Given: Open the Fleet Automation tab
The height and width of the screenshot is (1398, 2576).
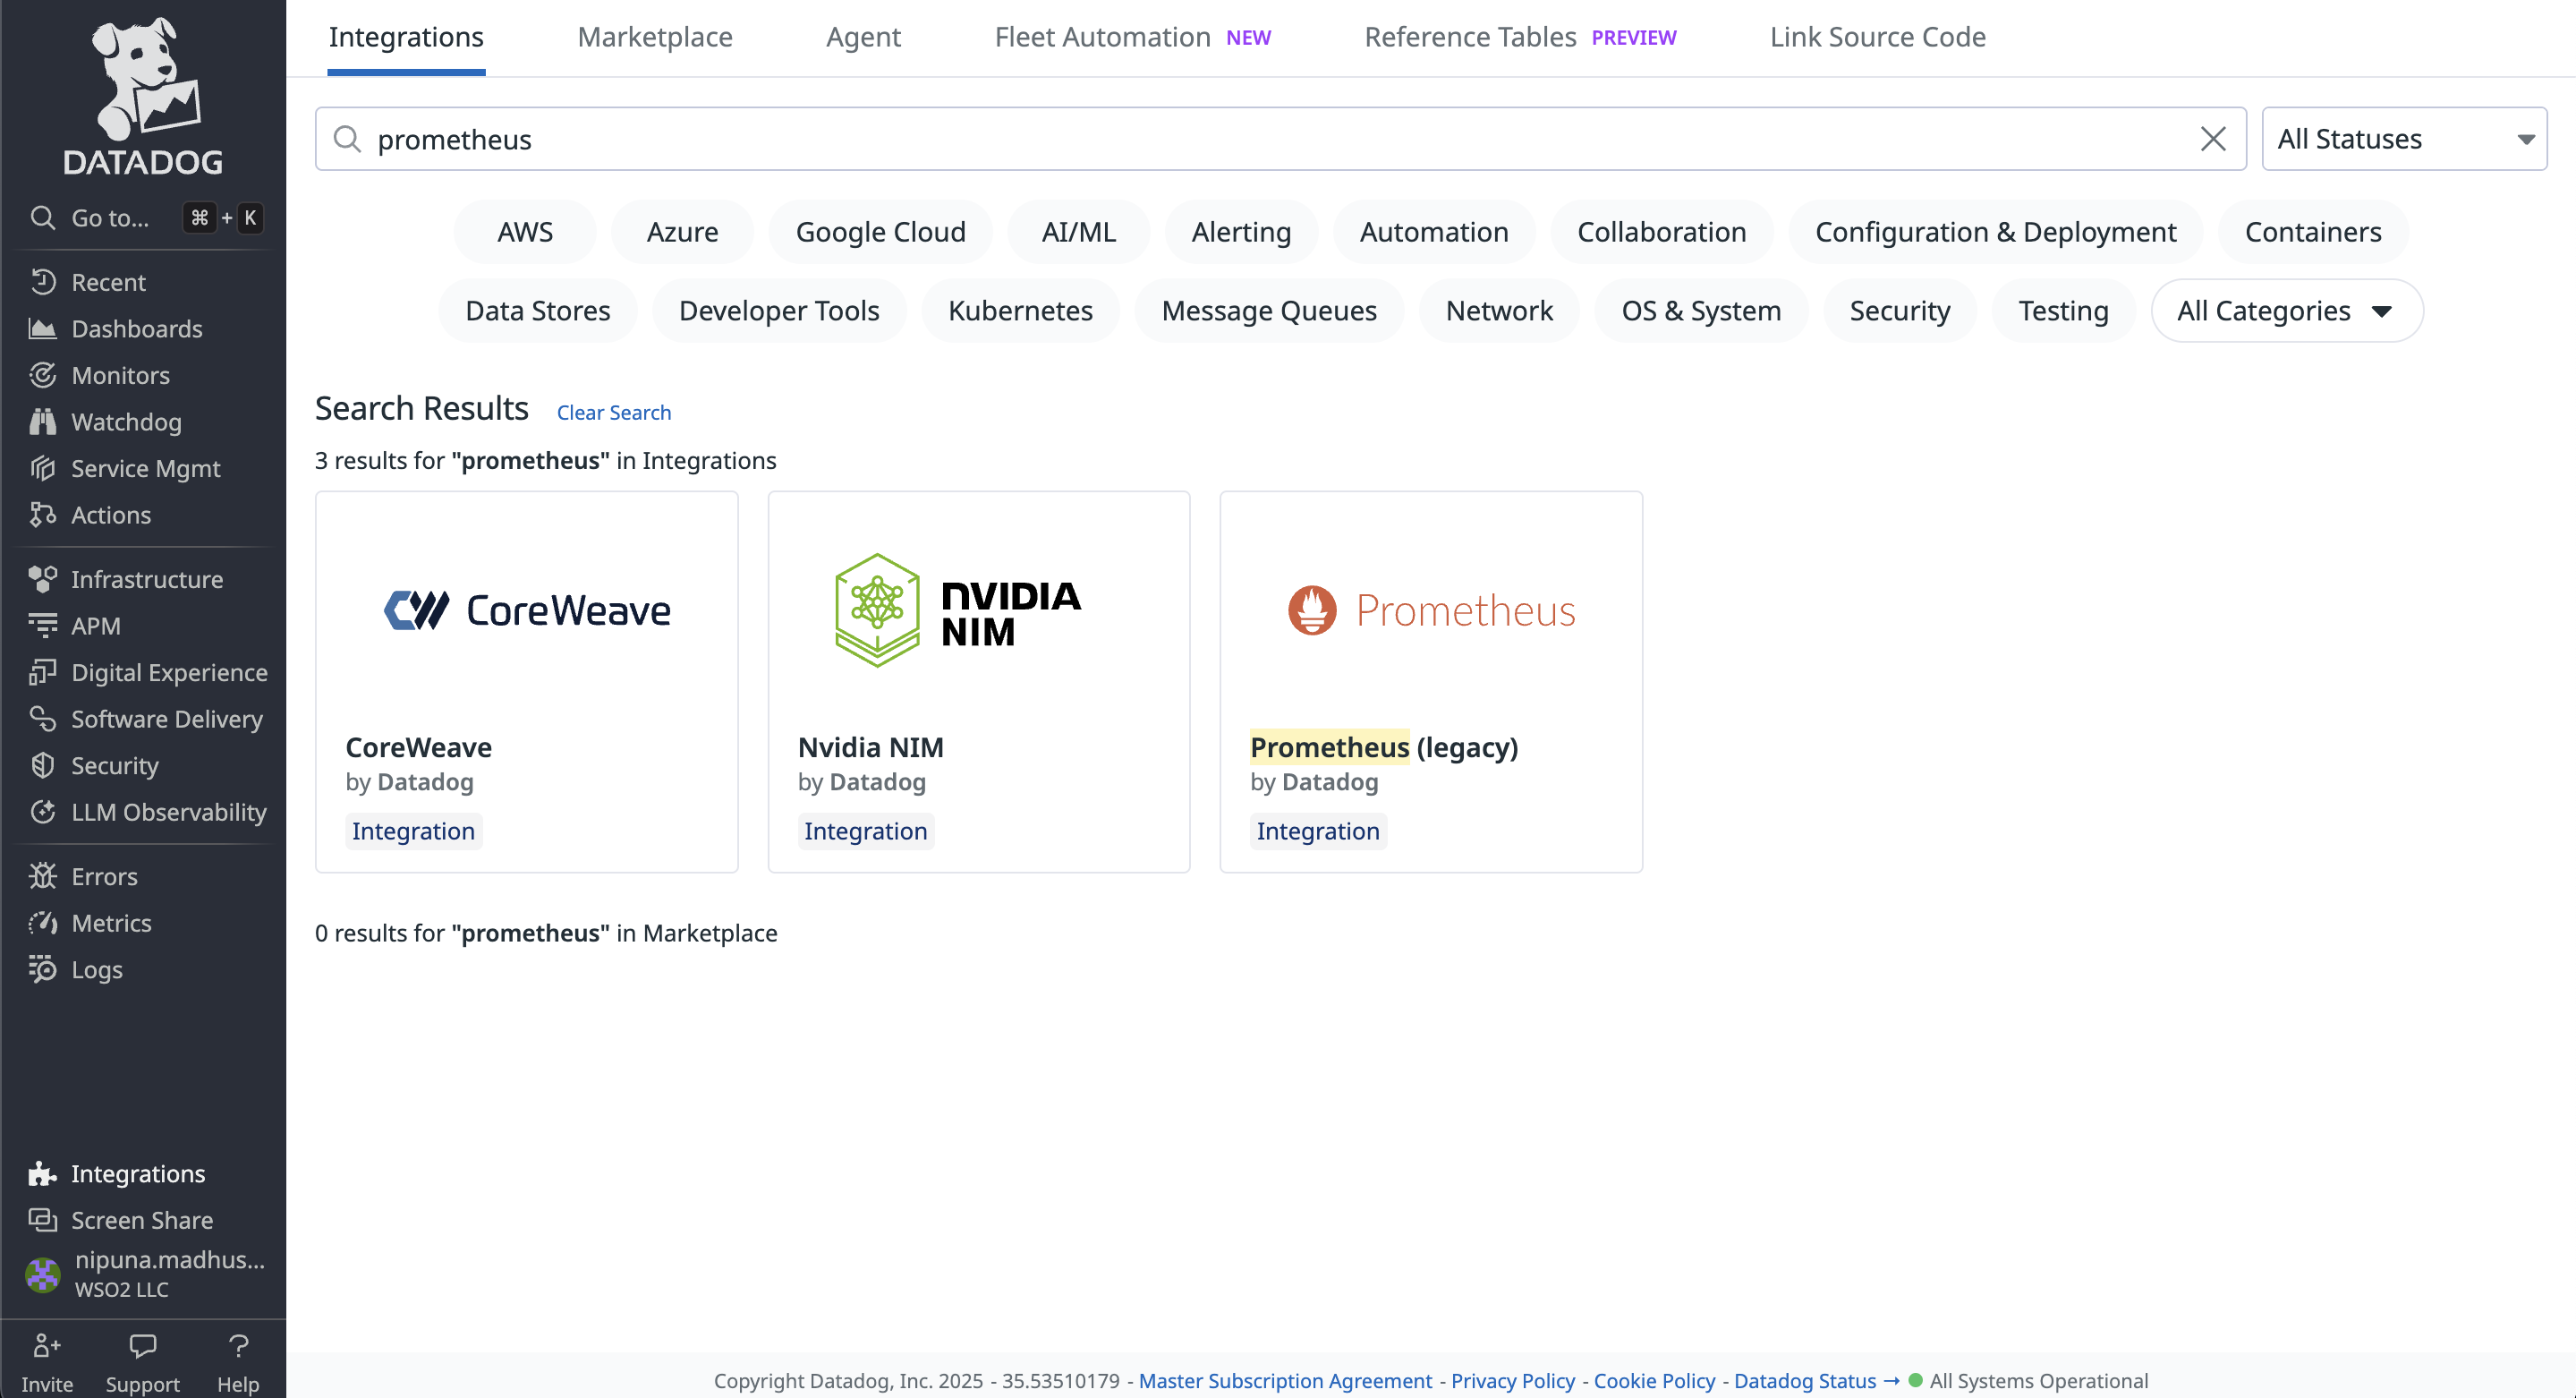Looking at the screenshot, I should tap(1132, 37).
